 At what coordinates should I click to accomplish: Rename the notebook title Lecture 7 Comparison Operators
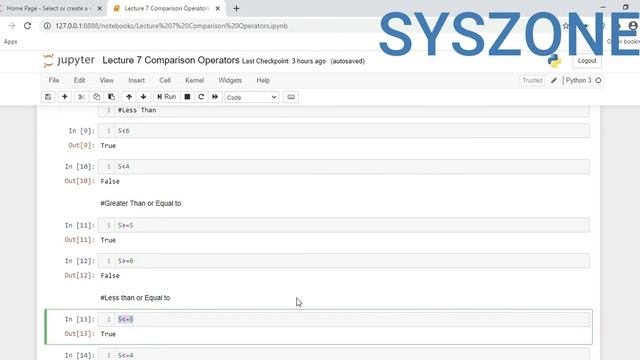(171, 60)
